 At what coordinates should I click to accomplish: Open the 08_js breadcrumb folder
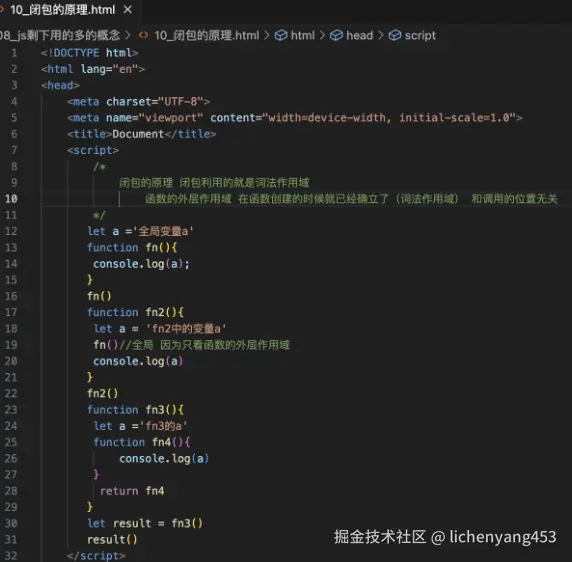pos(60,35)
